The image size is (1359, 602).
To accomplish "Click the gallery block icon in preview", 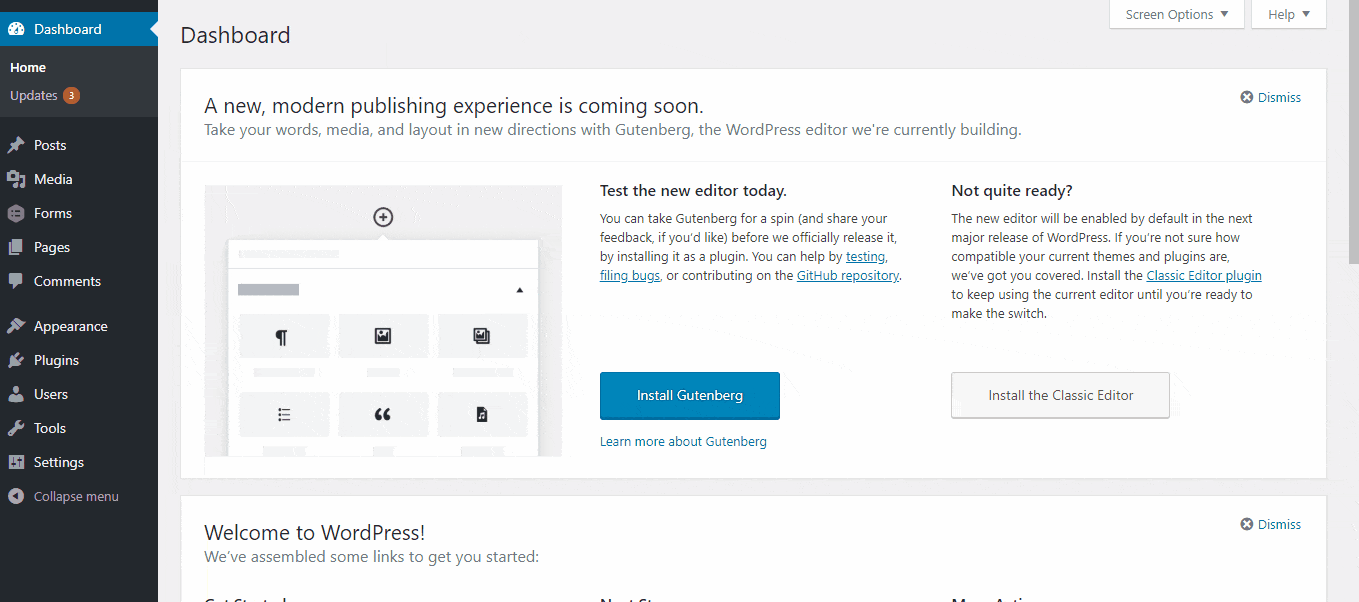I will pyautogui.click(x=482, y=337).
